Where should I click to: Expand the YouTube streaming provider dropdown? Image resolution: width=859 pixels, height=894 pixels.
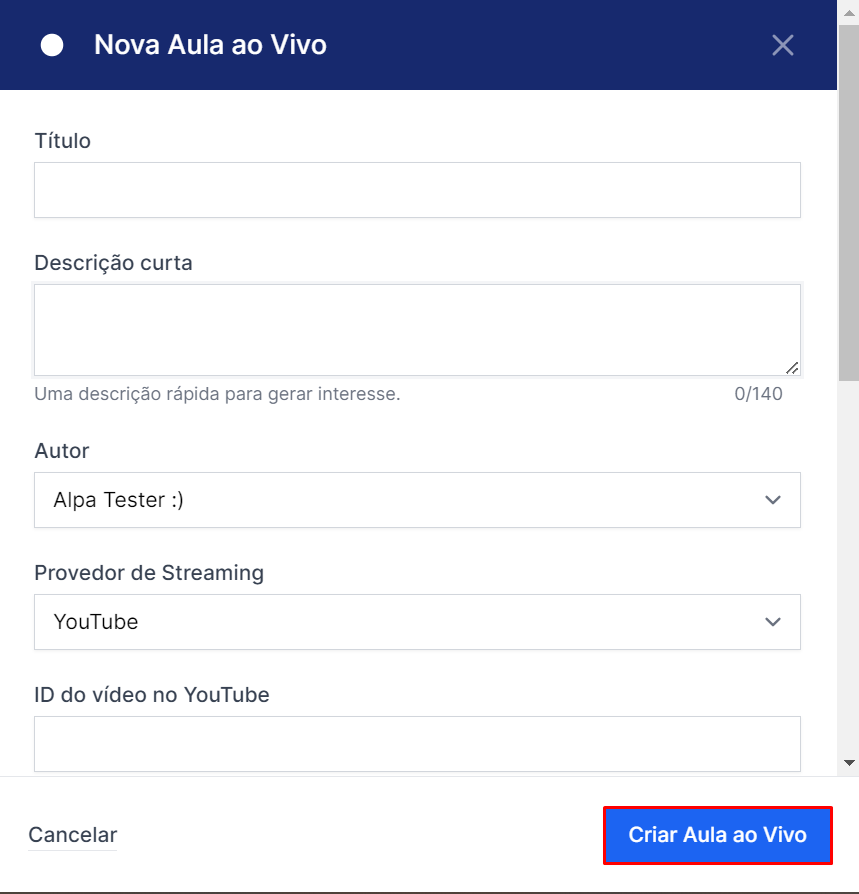[x=417, y=622]
